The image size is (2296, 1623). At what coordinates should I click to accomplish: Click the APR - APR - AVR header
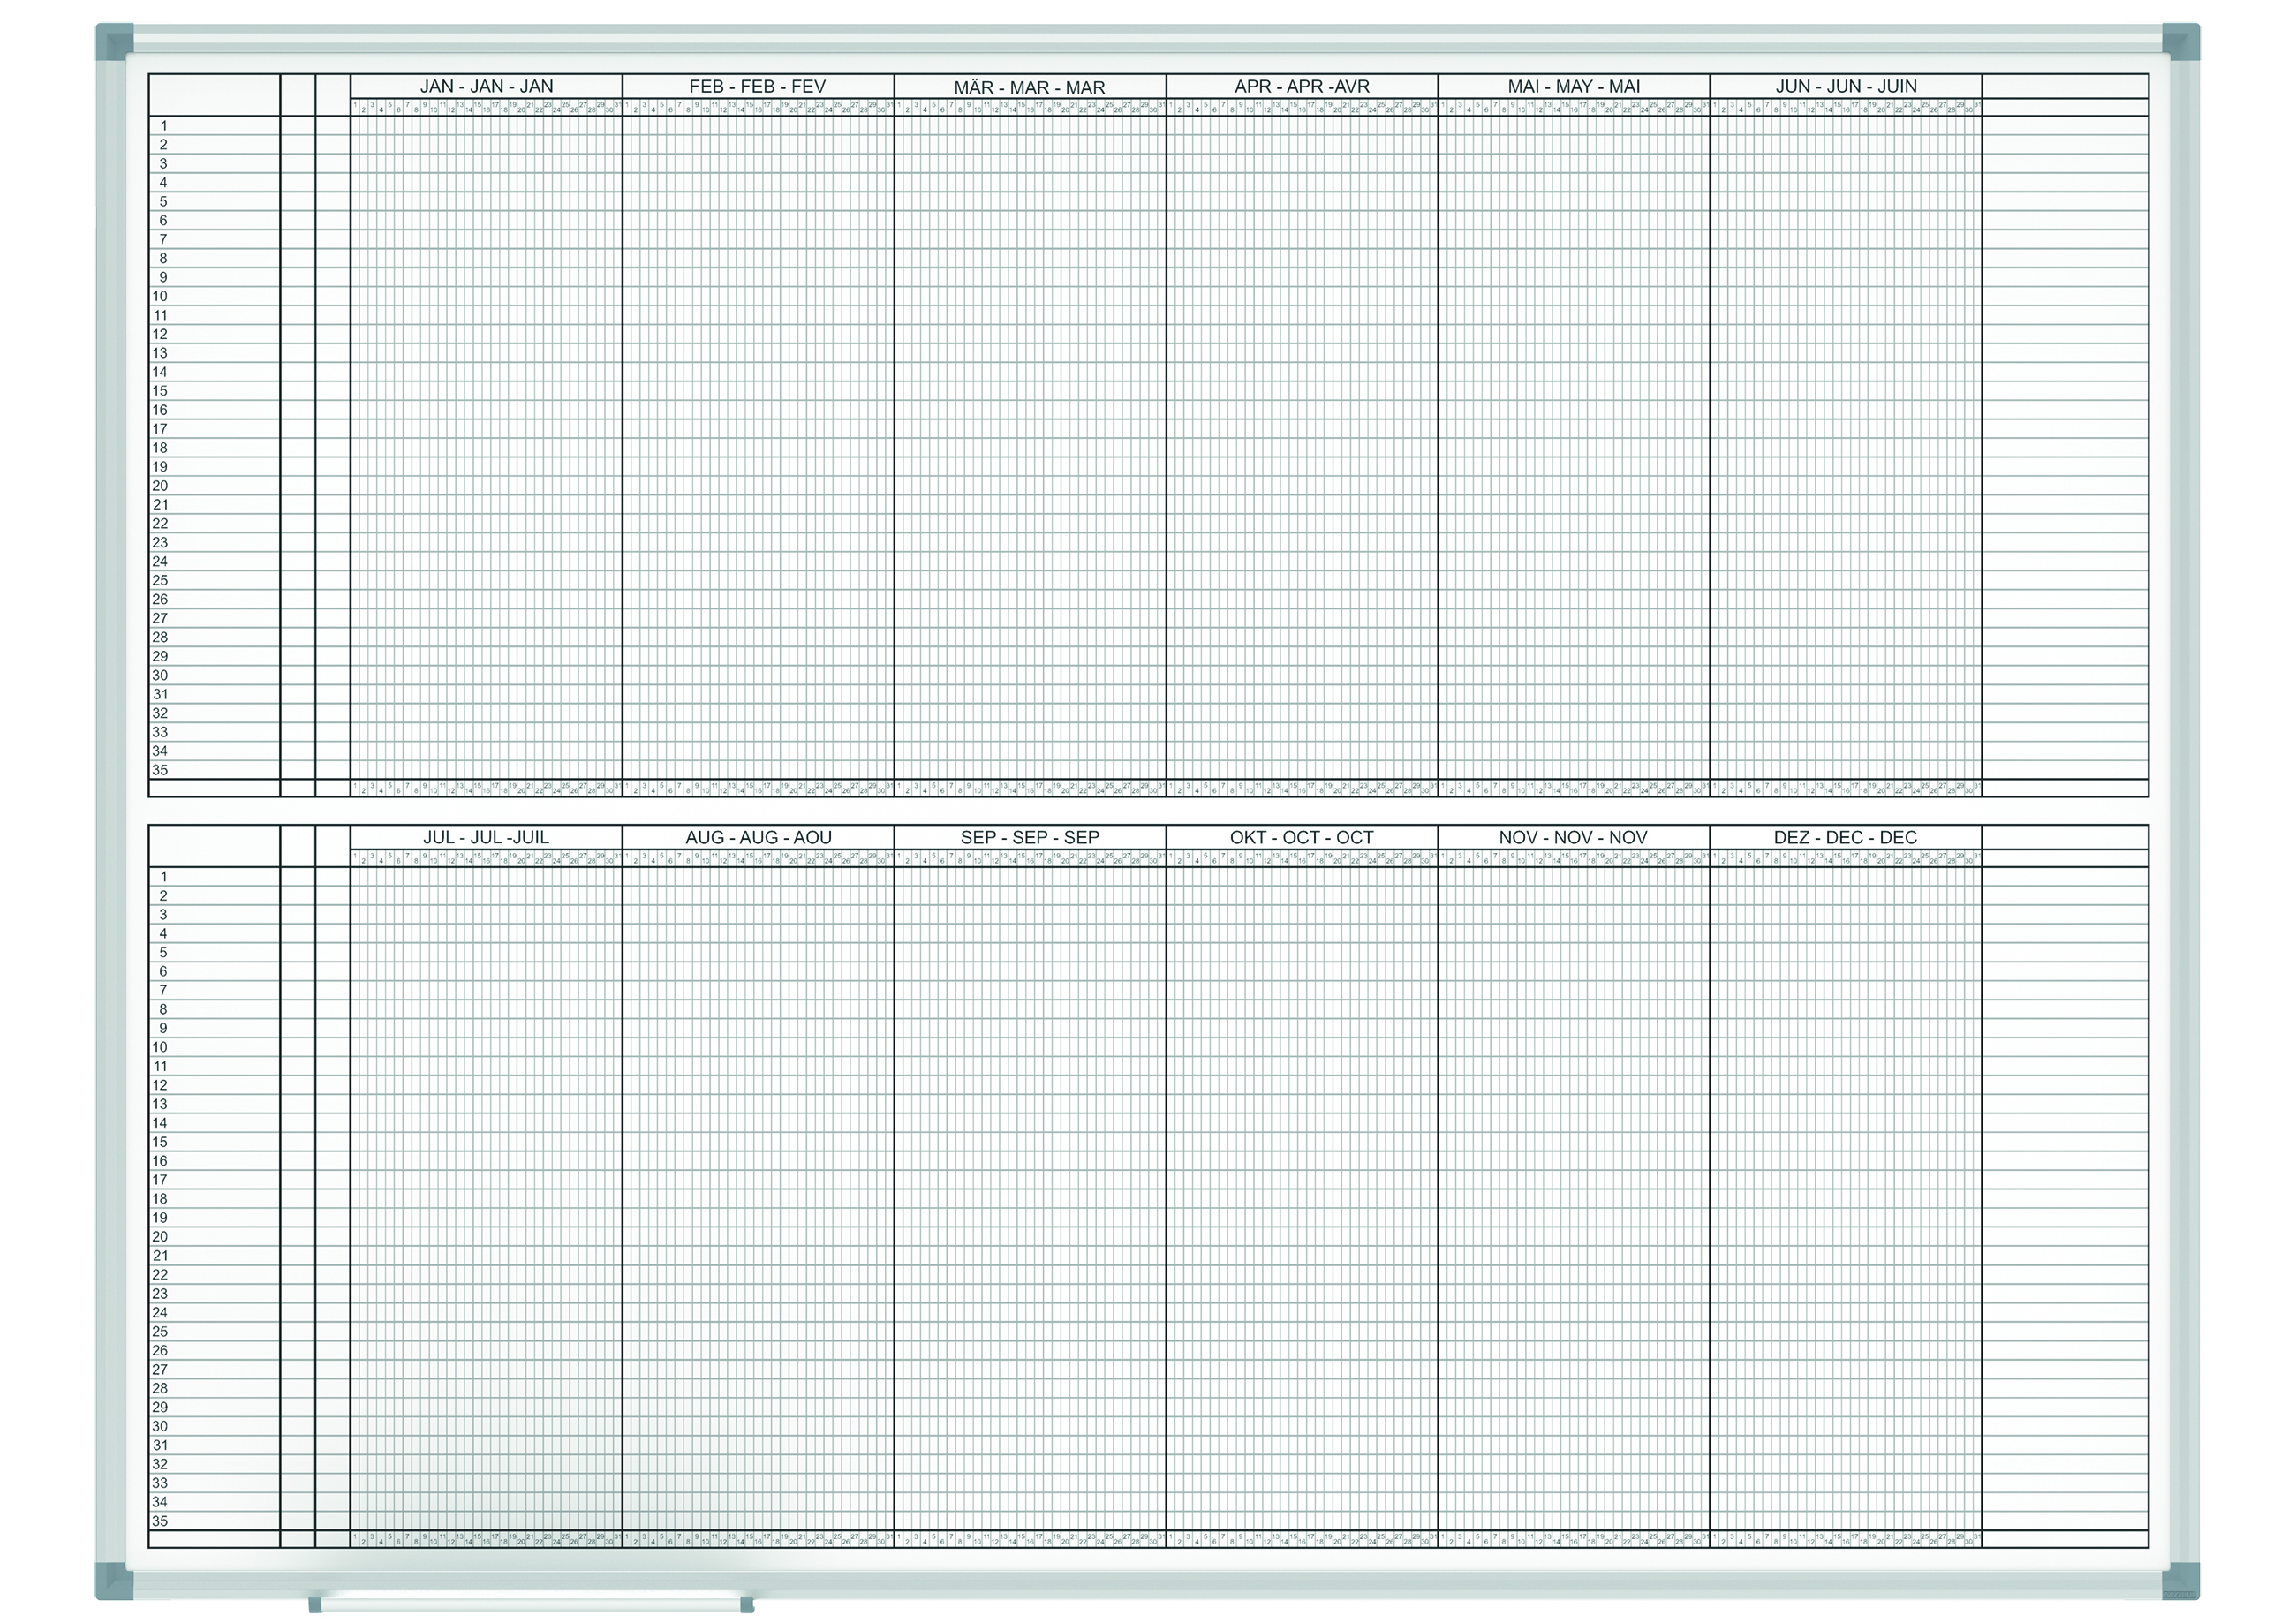click(1301, 86)
